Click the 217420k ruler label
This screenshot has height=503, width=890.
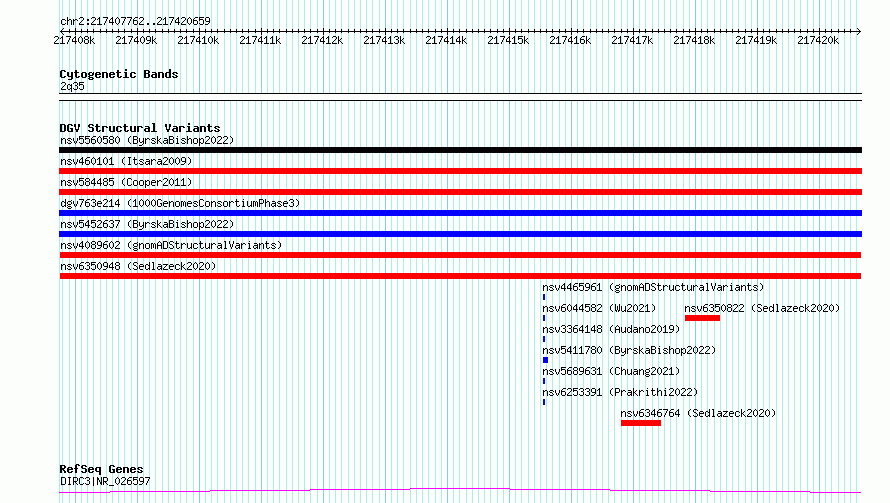[818, 40]
